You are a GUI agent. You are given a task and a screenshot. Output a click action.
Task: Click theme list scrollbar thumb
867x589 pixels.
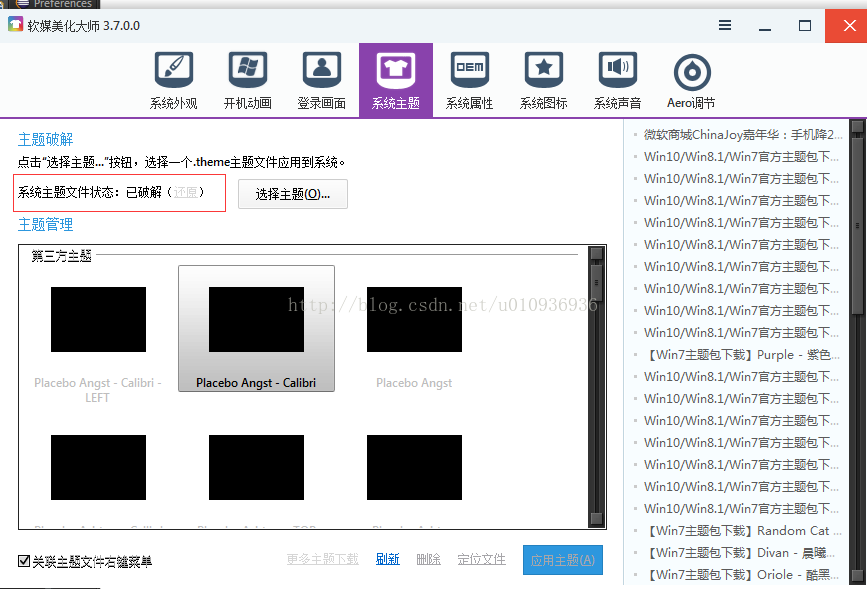pyautogui.click(x=596, y=283)
